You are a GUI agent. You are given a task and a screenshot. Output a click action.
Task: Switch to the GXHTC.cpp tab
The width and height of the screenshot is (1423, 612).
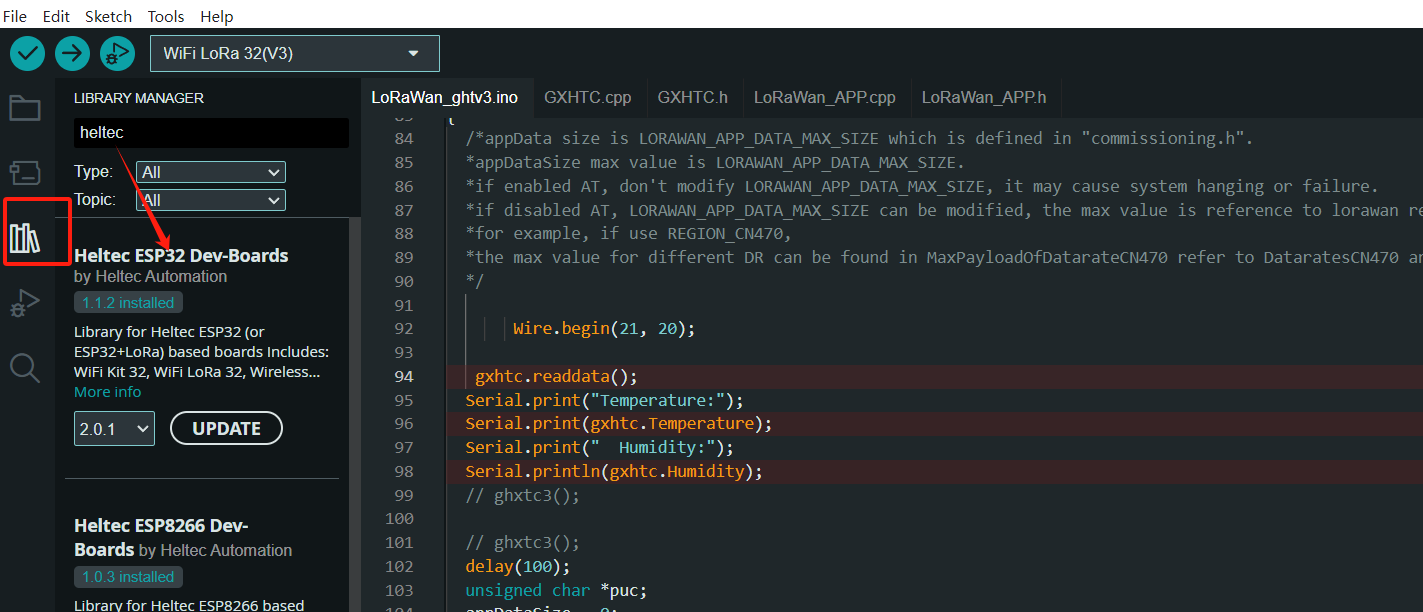tap(587, 97)
